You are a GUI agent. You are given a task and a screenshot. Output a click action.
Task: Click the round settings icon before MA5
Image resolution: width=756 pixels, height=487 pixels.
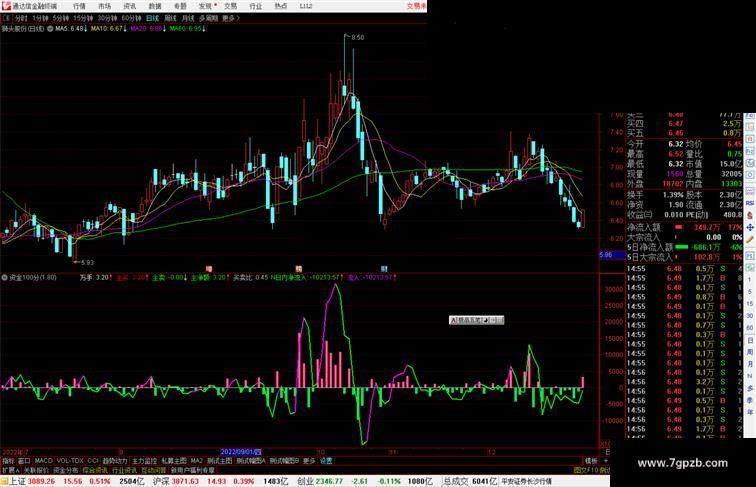pos(50,29)
